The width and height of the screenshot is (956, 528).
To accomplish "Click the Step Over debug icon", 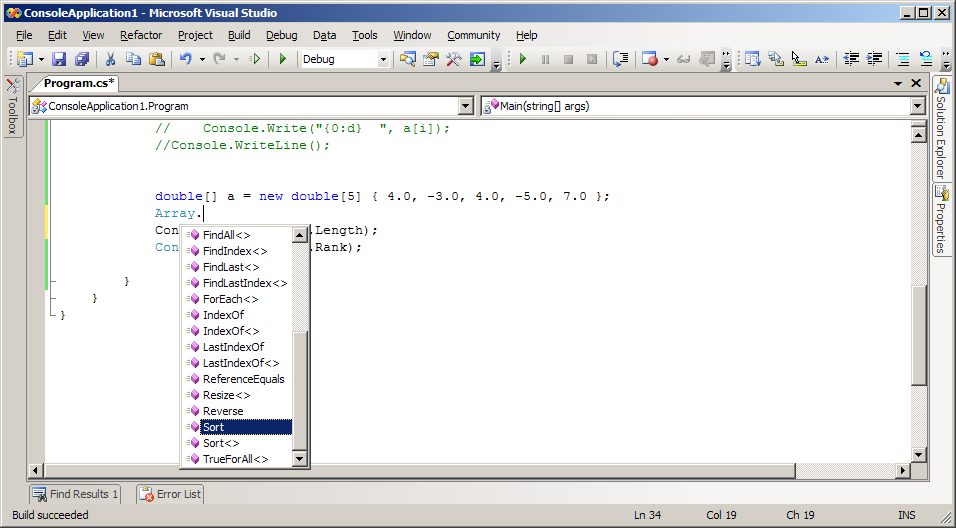I will pyautogui.click(x=620, y=60).
